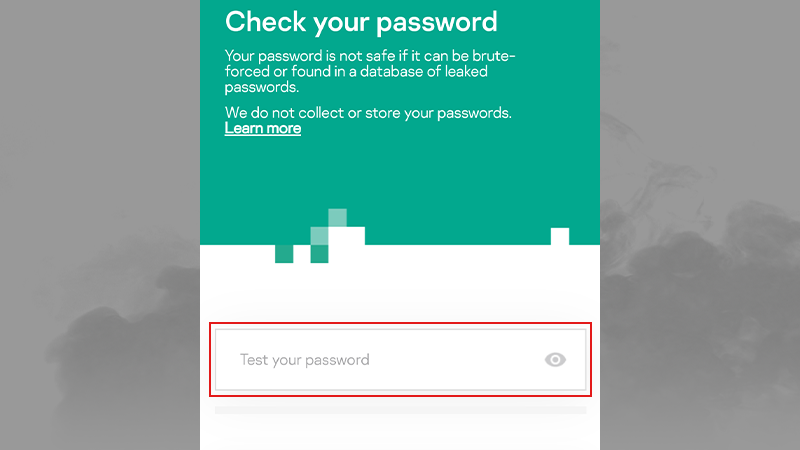This screenshot has height=450, width=800.
Task: Click the leftmost dark green pixel square
Action: click(284, 254)
